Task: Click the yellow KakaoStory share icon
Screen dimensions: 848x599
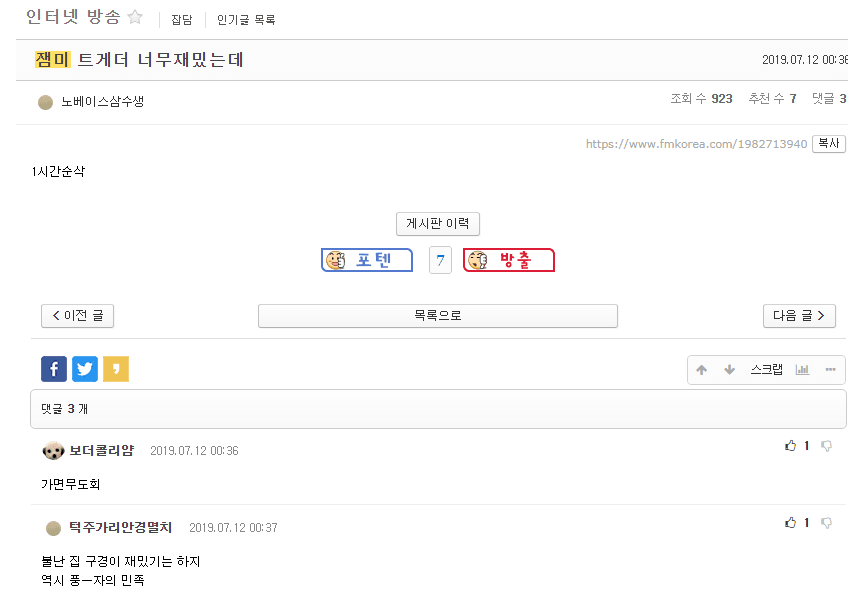Action: [116, 369]
